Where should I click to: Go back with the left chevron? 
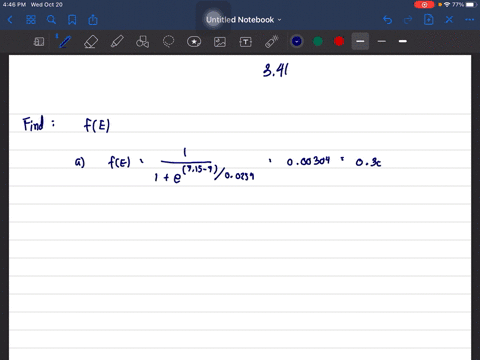pos(10,20)
